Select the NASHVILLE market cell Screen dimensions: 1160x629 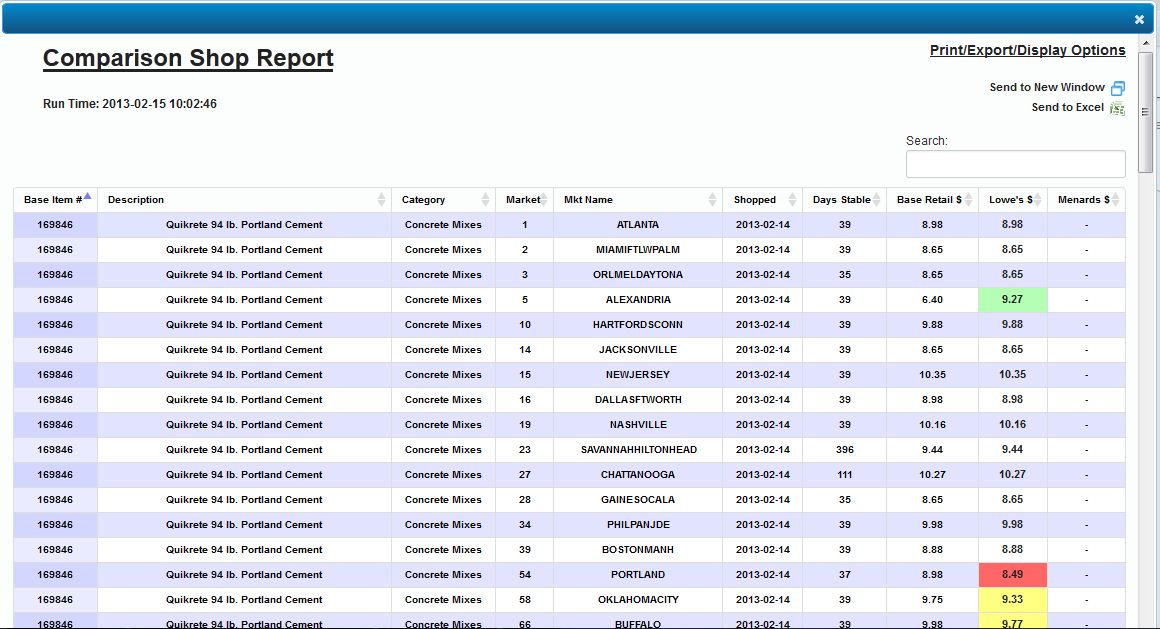638,425
